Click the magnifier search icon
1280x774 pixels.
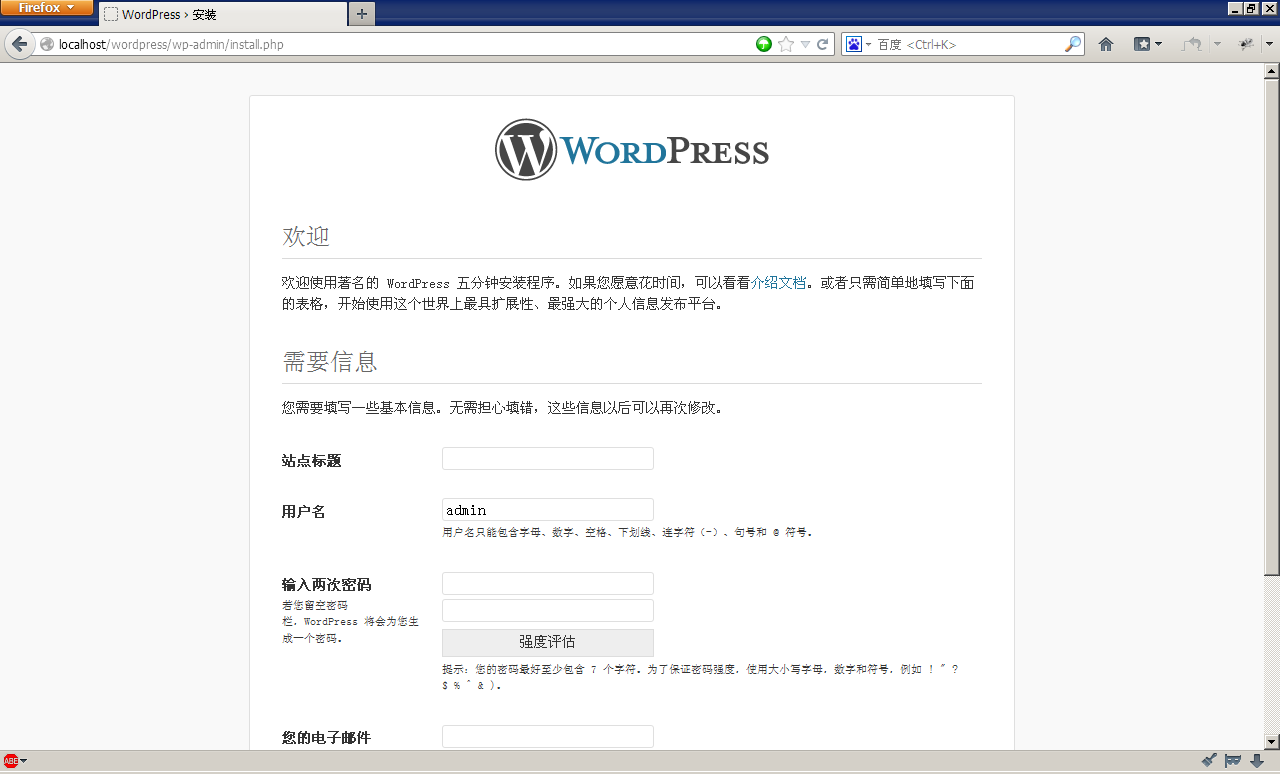1072,44
